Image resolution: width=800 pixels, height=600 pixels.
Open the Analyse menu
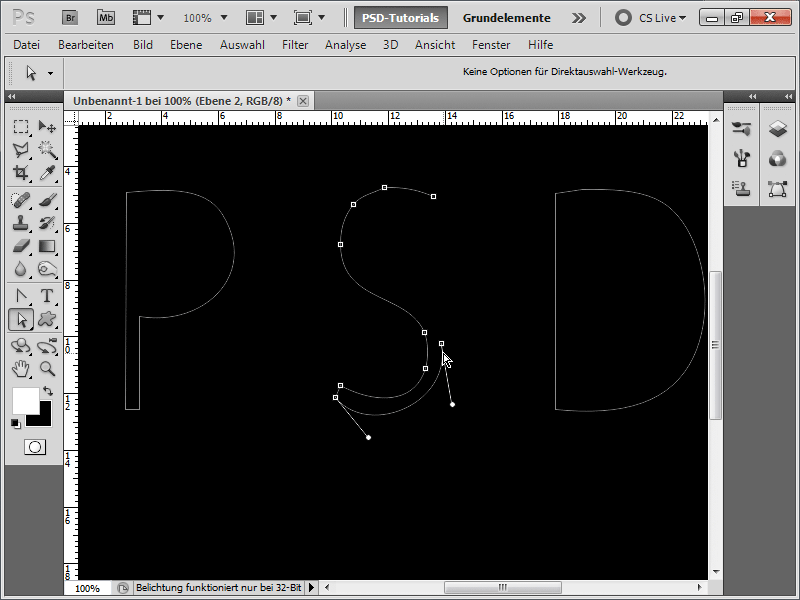point(345,45)
